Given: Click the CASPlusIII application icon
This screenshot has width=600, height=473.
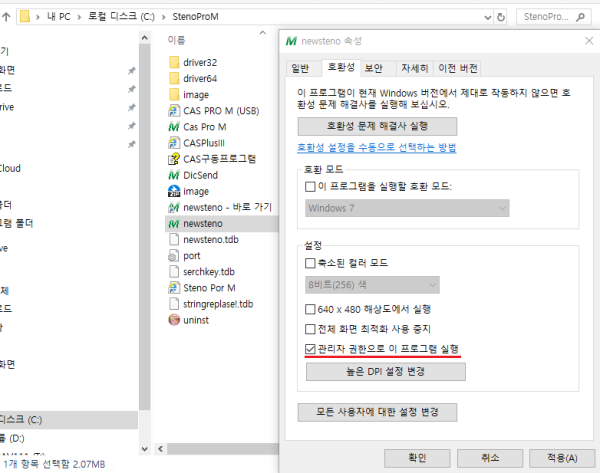Looking at the screenshot, I should pos(173,143).
